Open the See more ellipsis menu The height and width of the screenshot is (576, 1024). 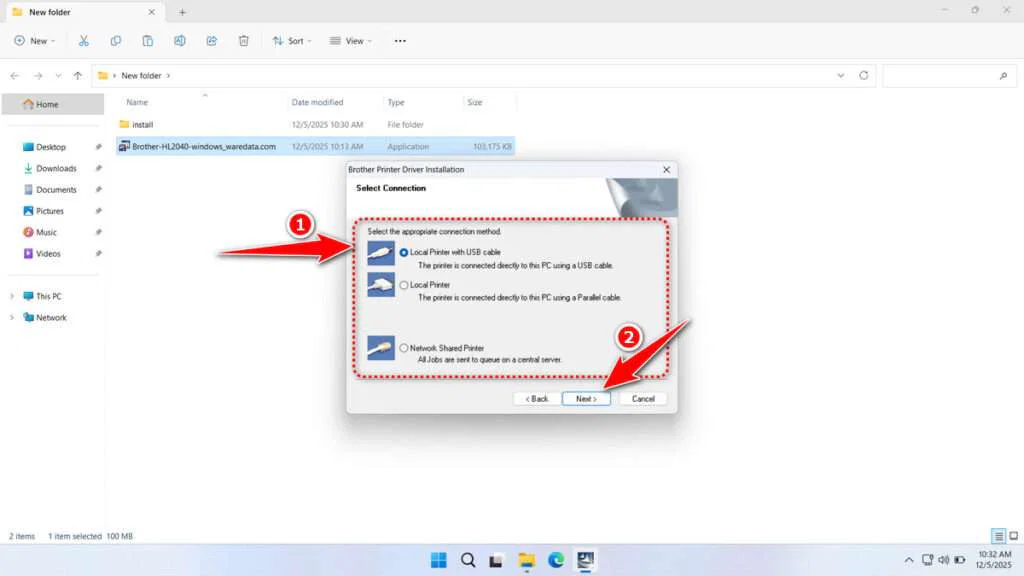pos(400,40)
